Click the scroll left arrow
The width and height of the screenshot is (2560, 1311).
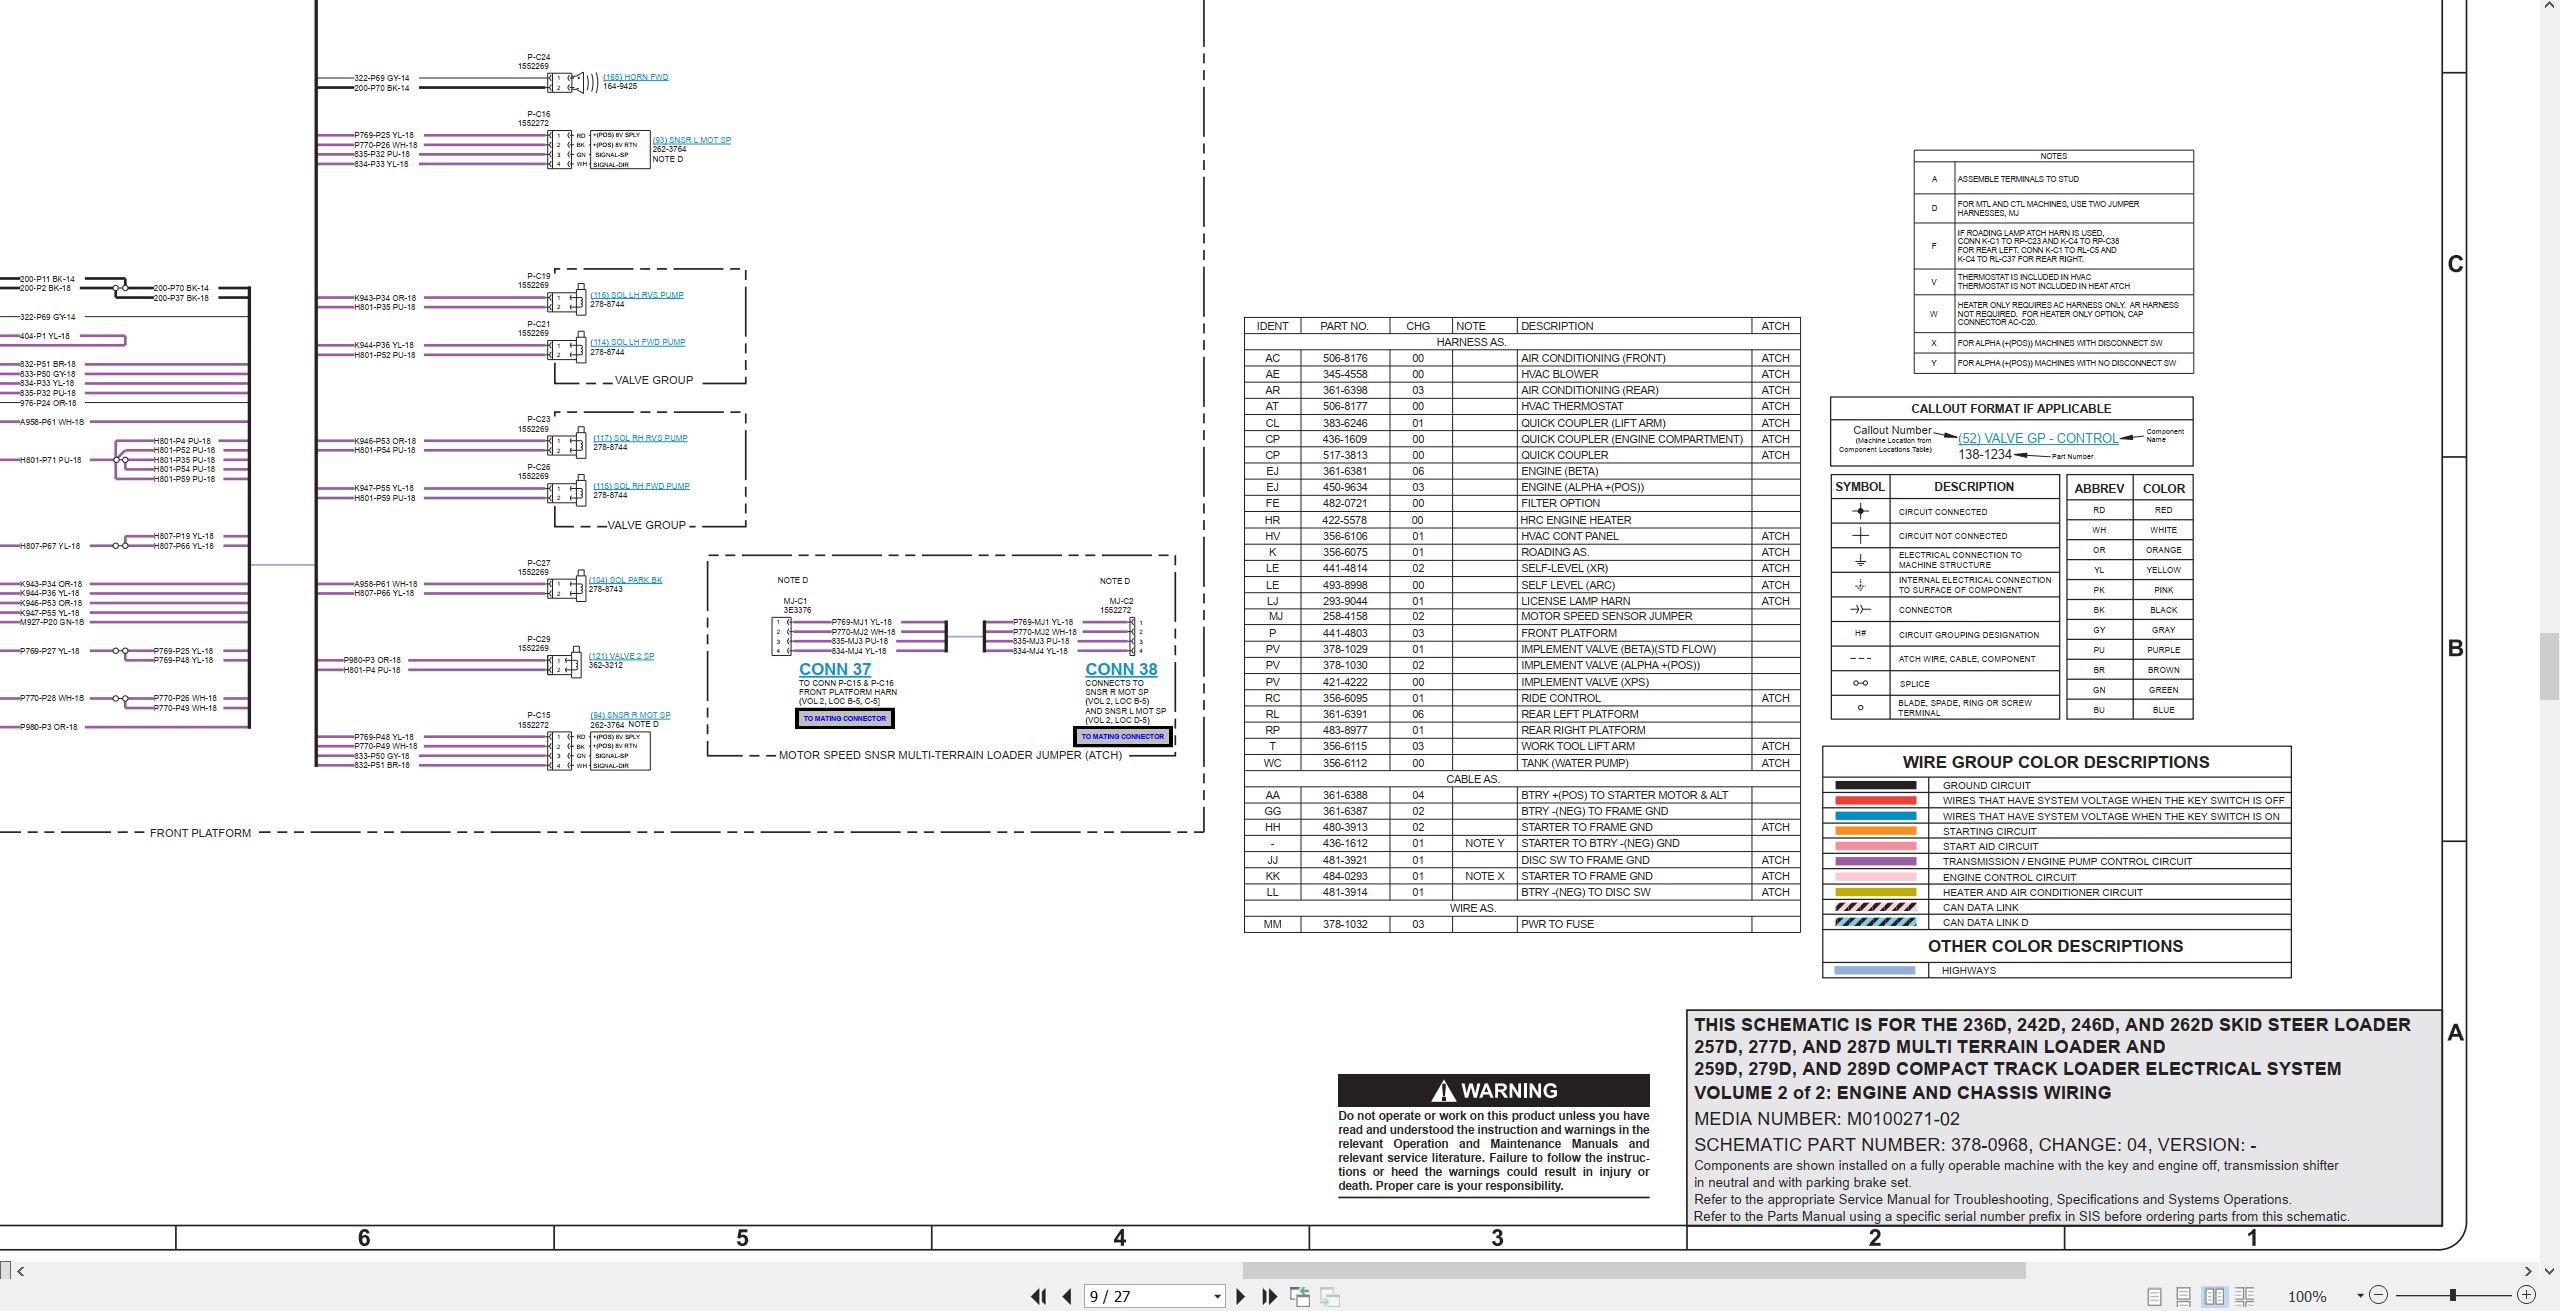click(x=20, y=1271)
